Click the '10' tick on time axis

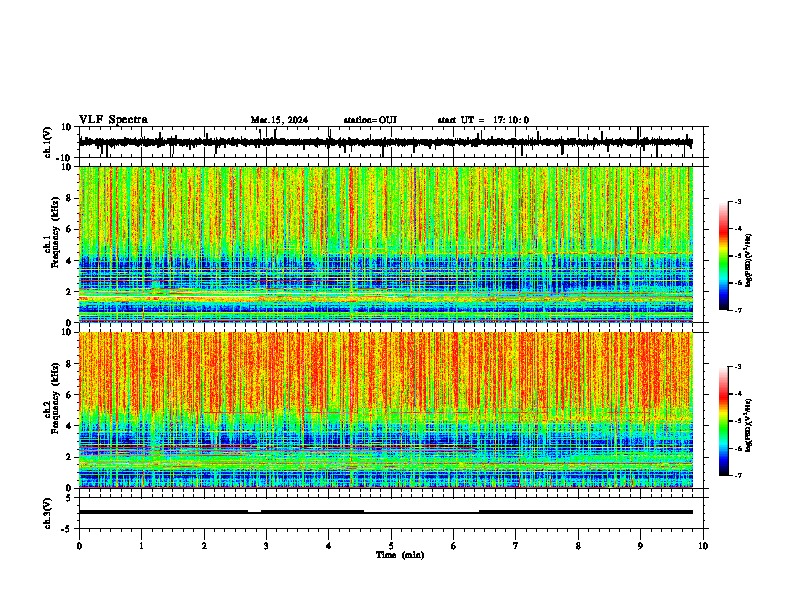point(703,546)
